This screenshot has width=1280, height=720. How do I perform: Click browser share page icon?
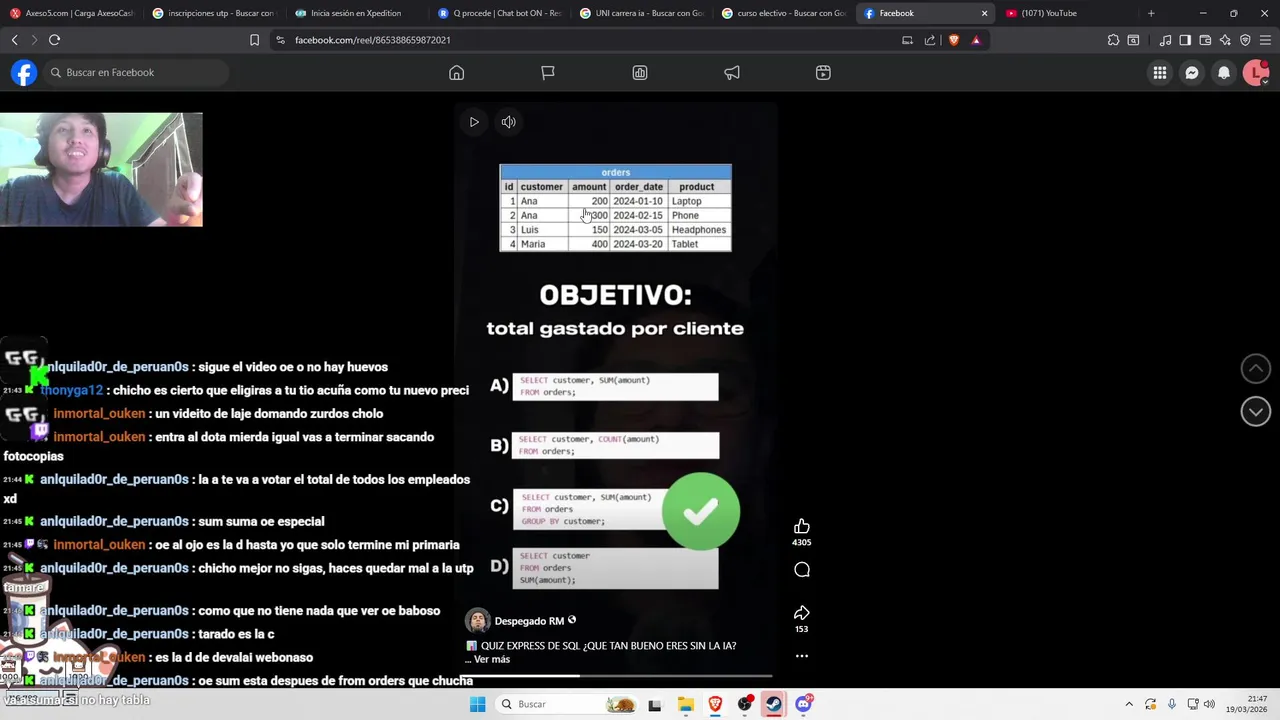(x=930, y=40)
